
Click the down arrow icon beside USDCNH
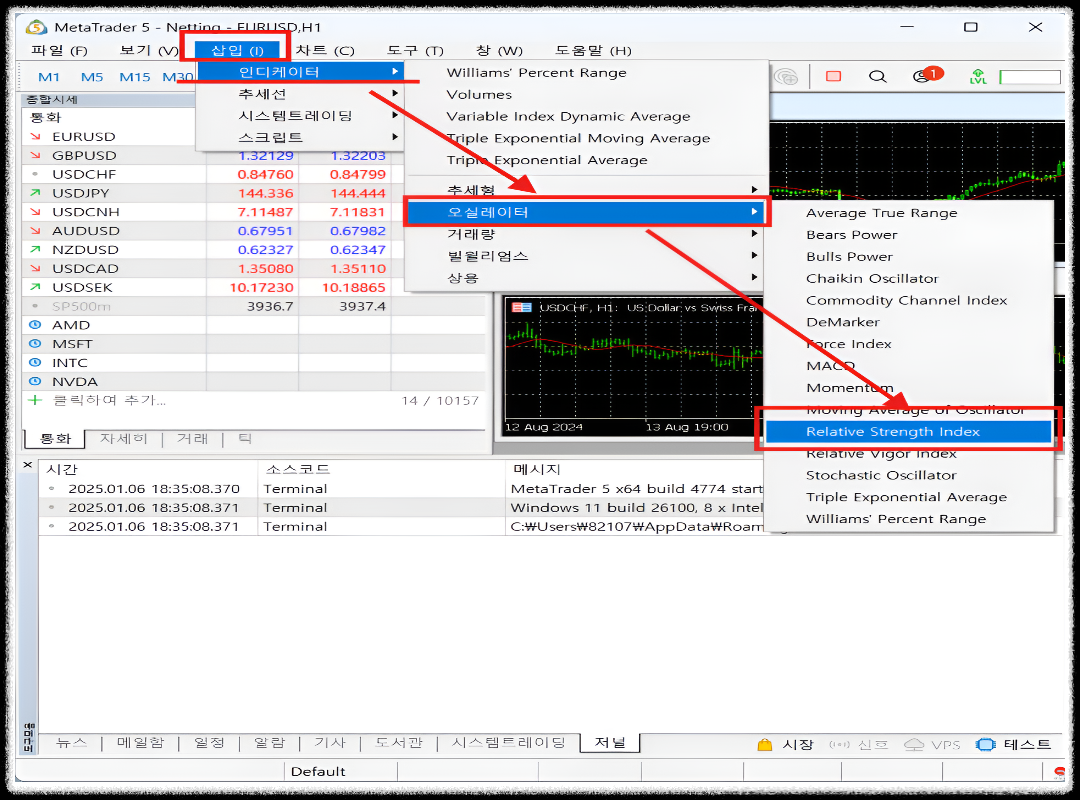(35, 212)
